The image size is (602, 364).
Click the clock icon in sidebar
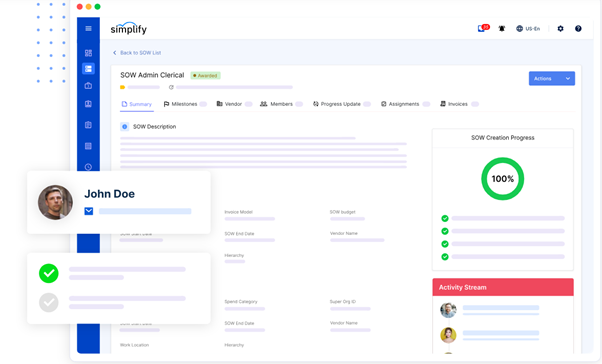[x=88, y=167]
